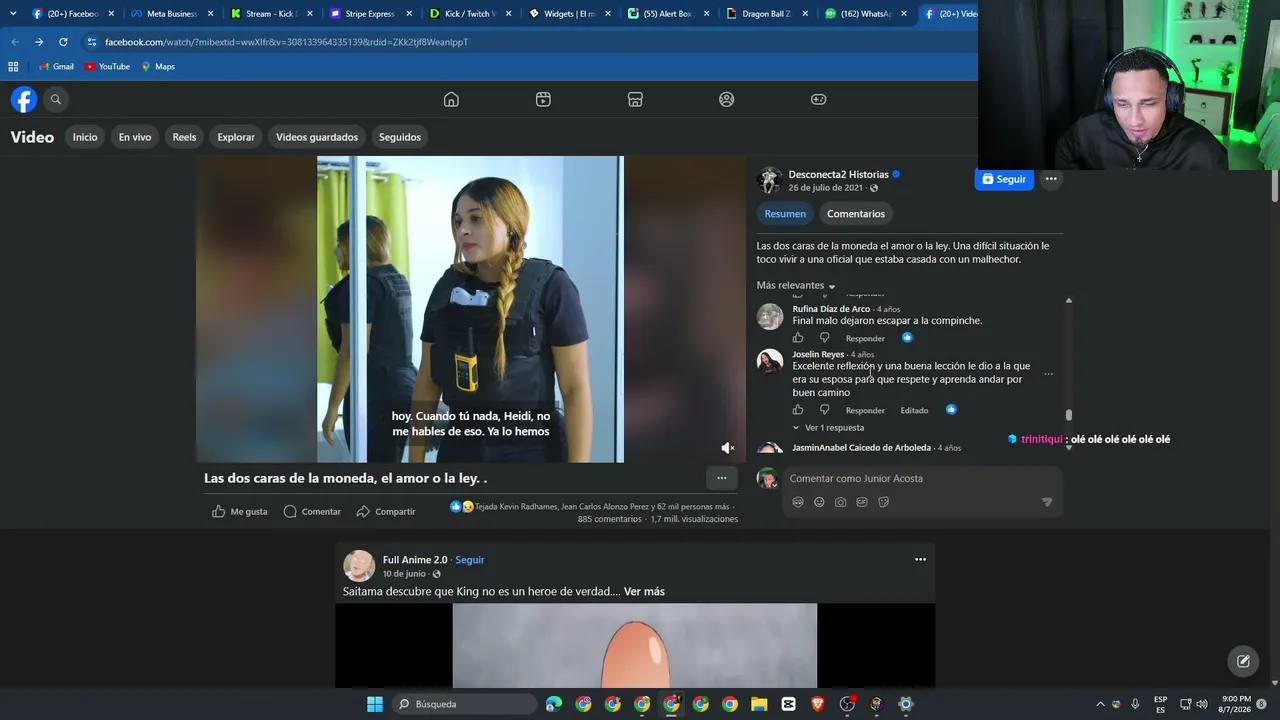Unmute the video with the speaker icon
The height and width of the screenshot is (720, 1280).
pyautogui.click(x=728, y=448)
